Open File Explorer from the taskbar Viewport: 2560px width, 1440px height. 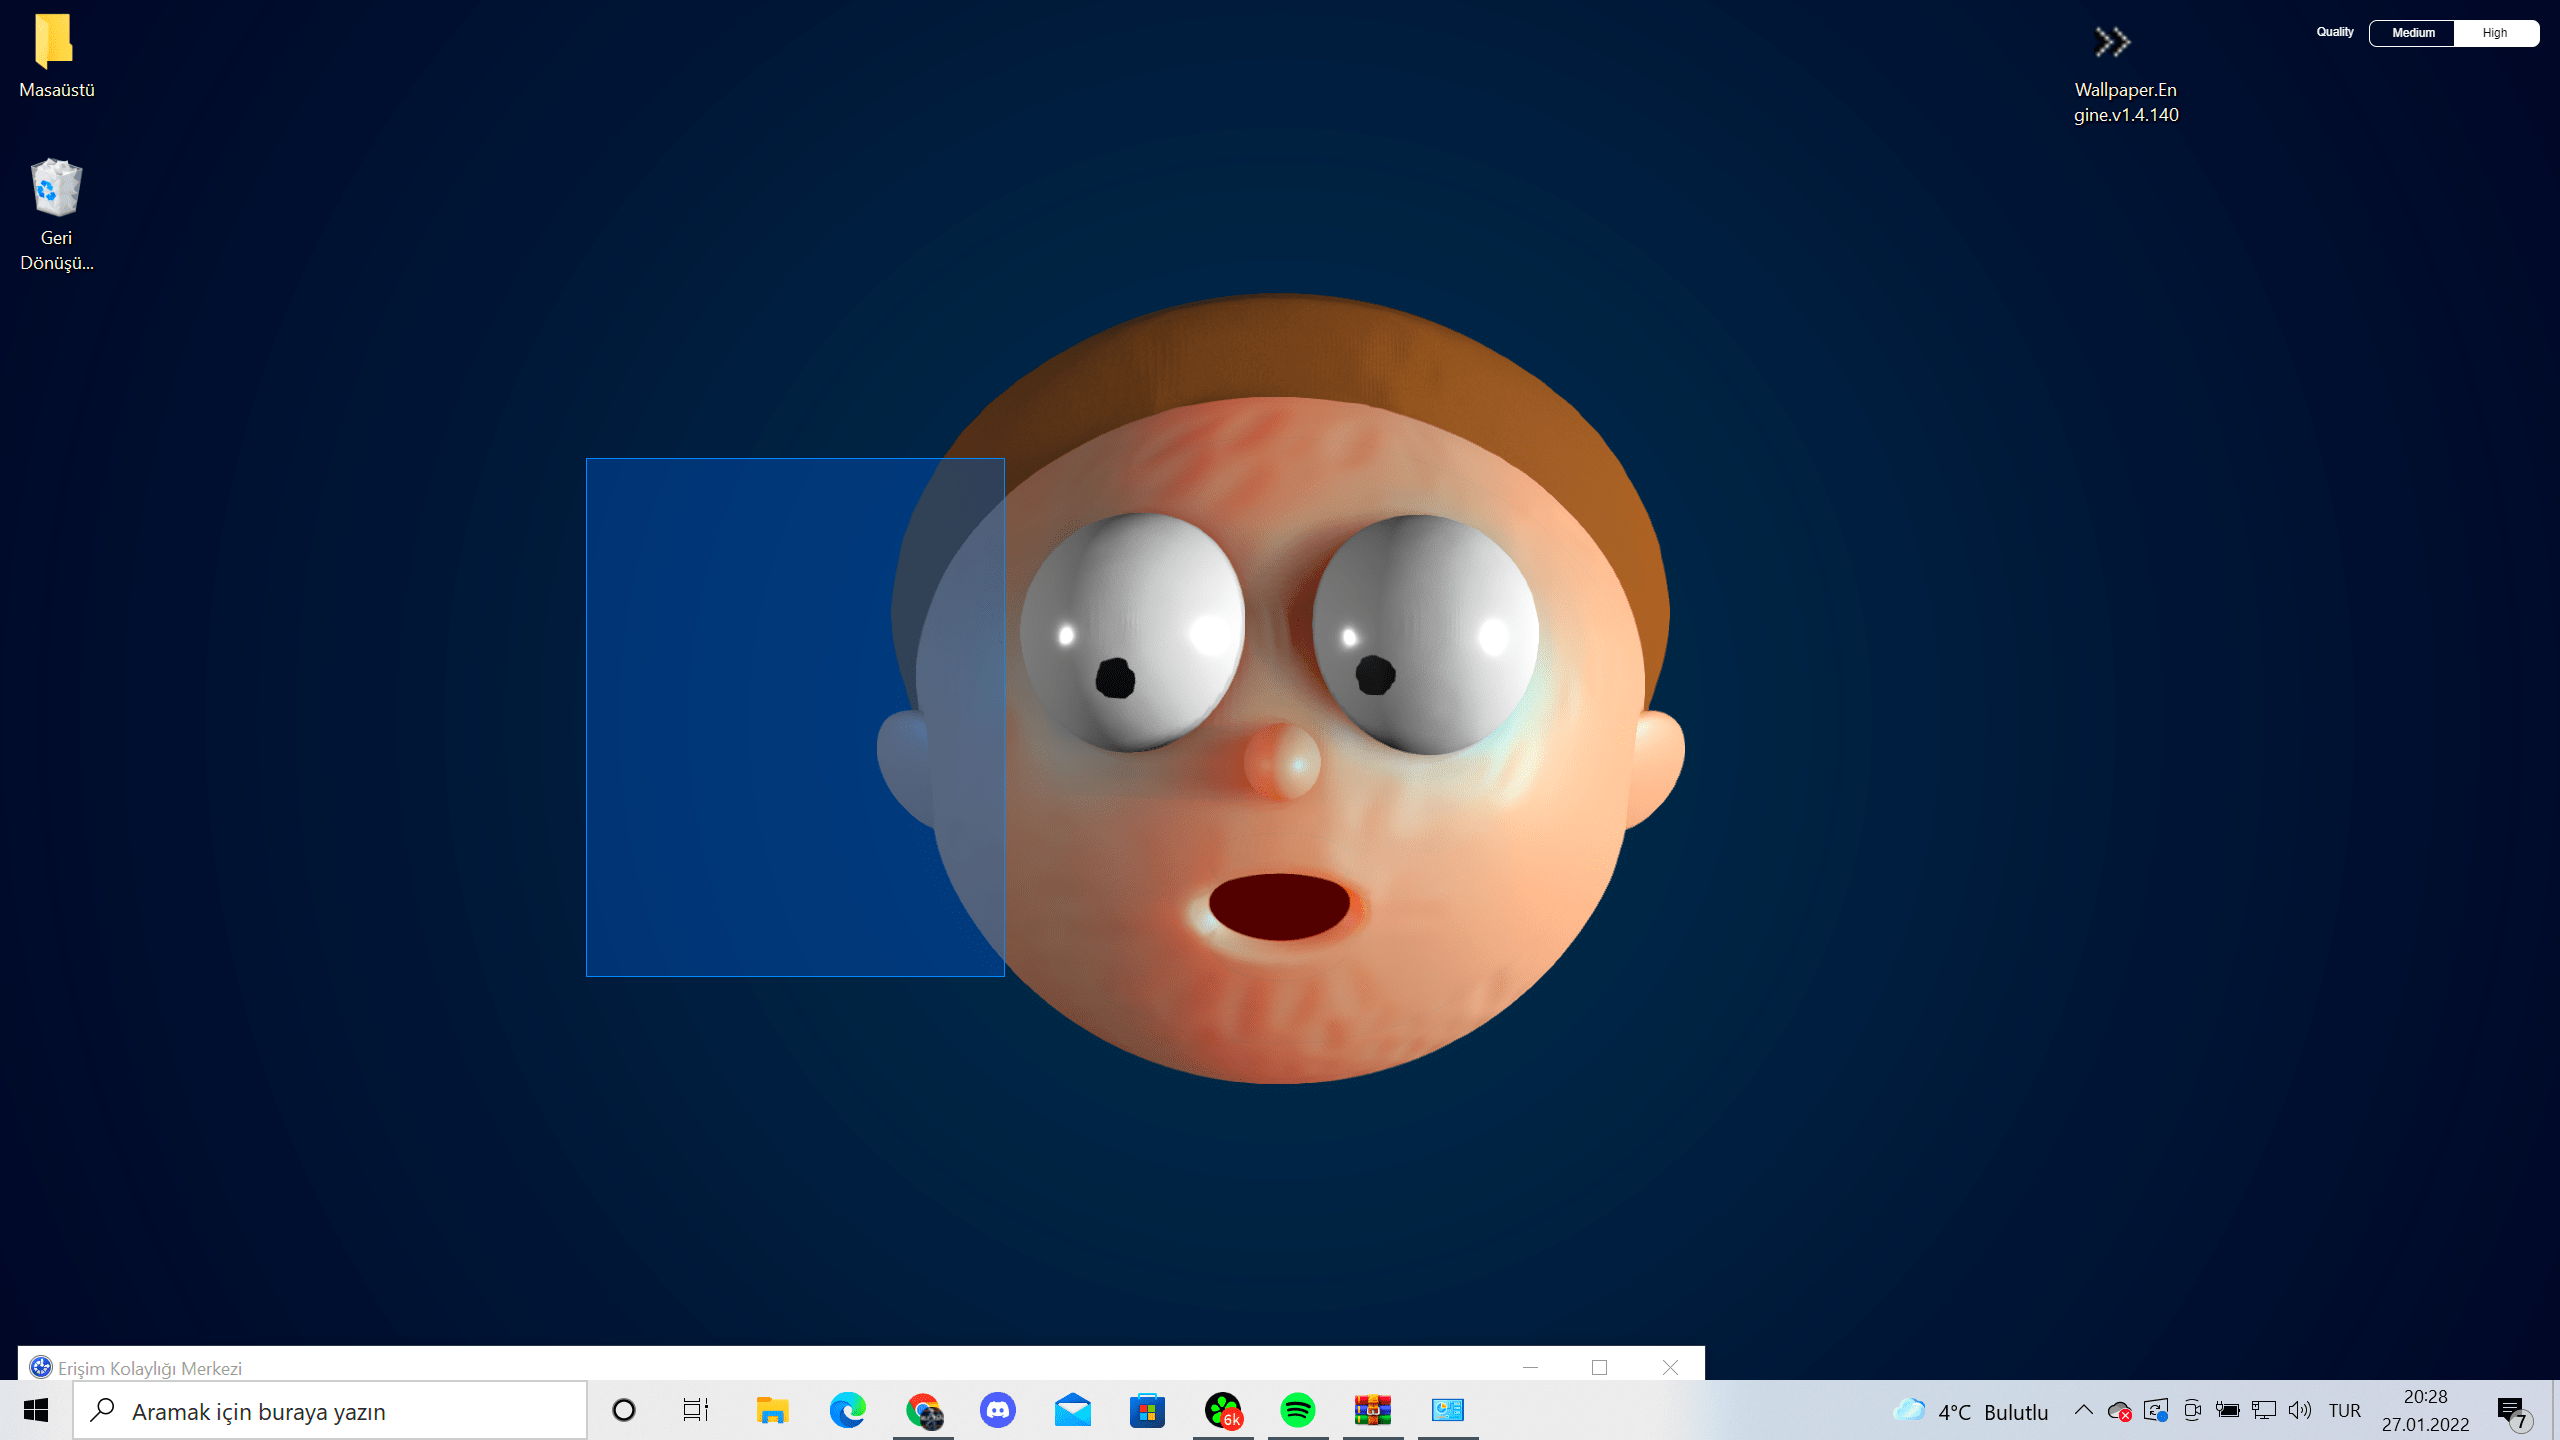[x=772, y=1410]
